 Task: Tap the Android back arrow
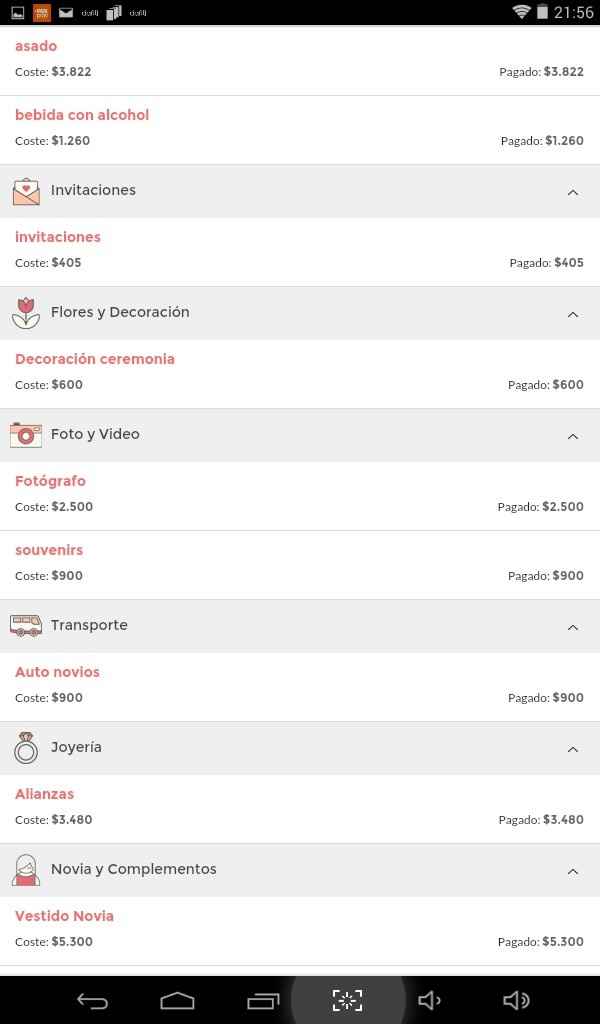[92, 1000]
